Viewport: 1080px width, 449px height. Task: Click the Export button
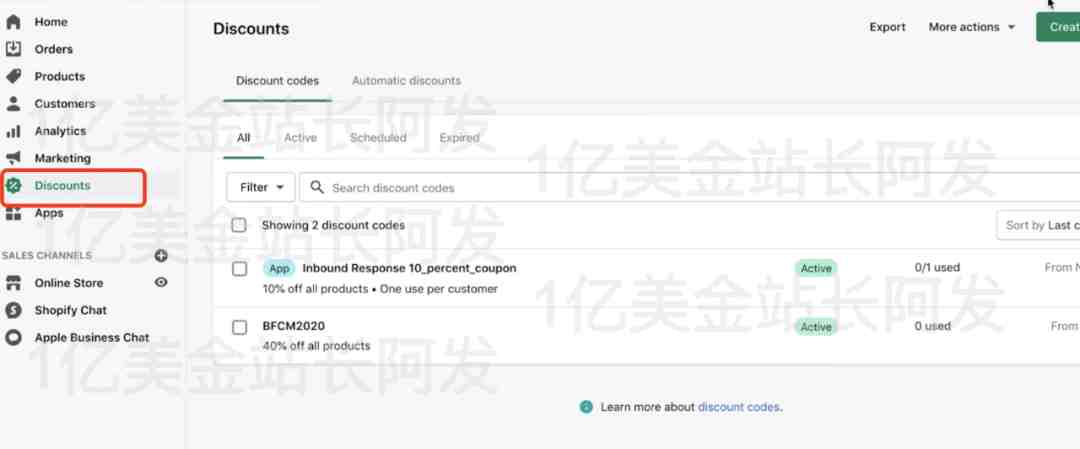[x=887, y=27]
